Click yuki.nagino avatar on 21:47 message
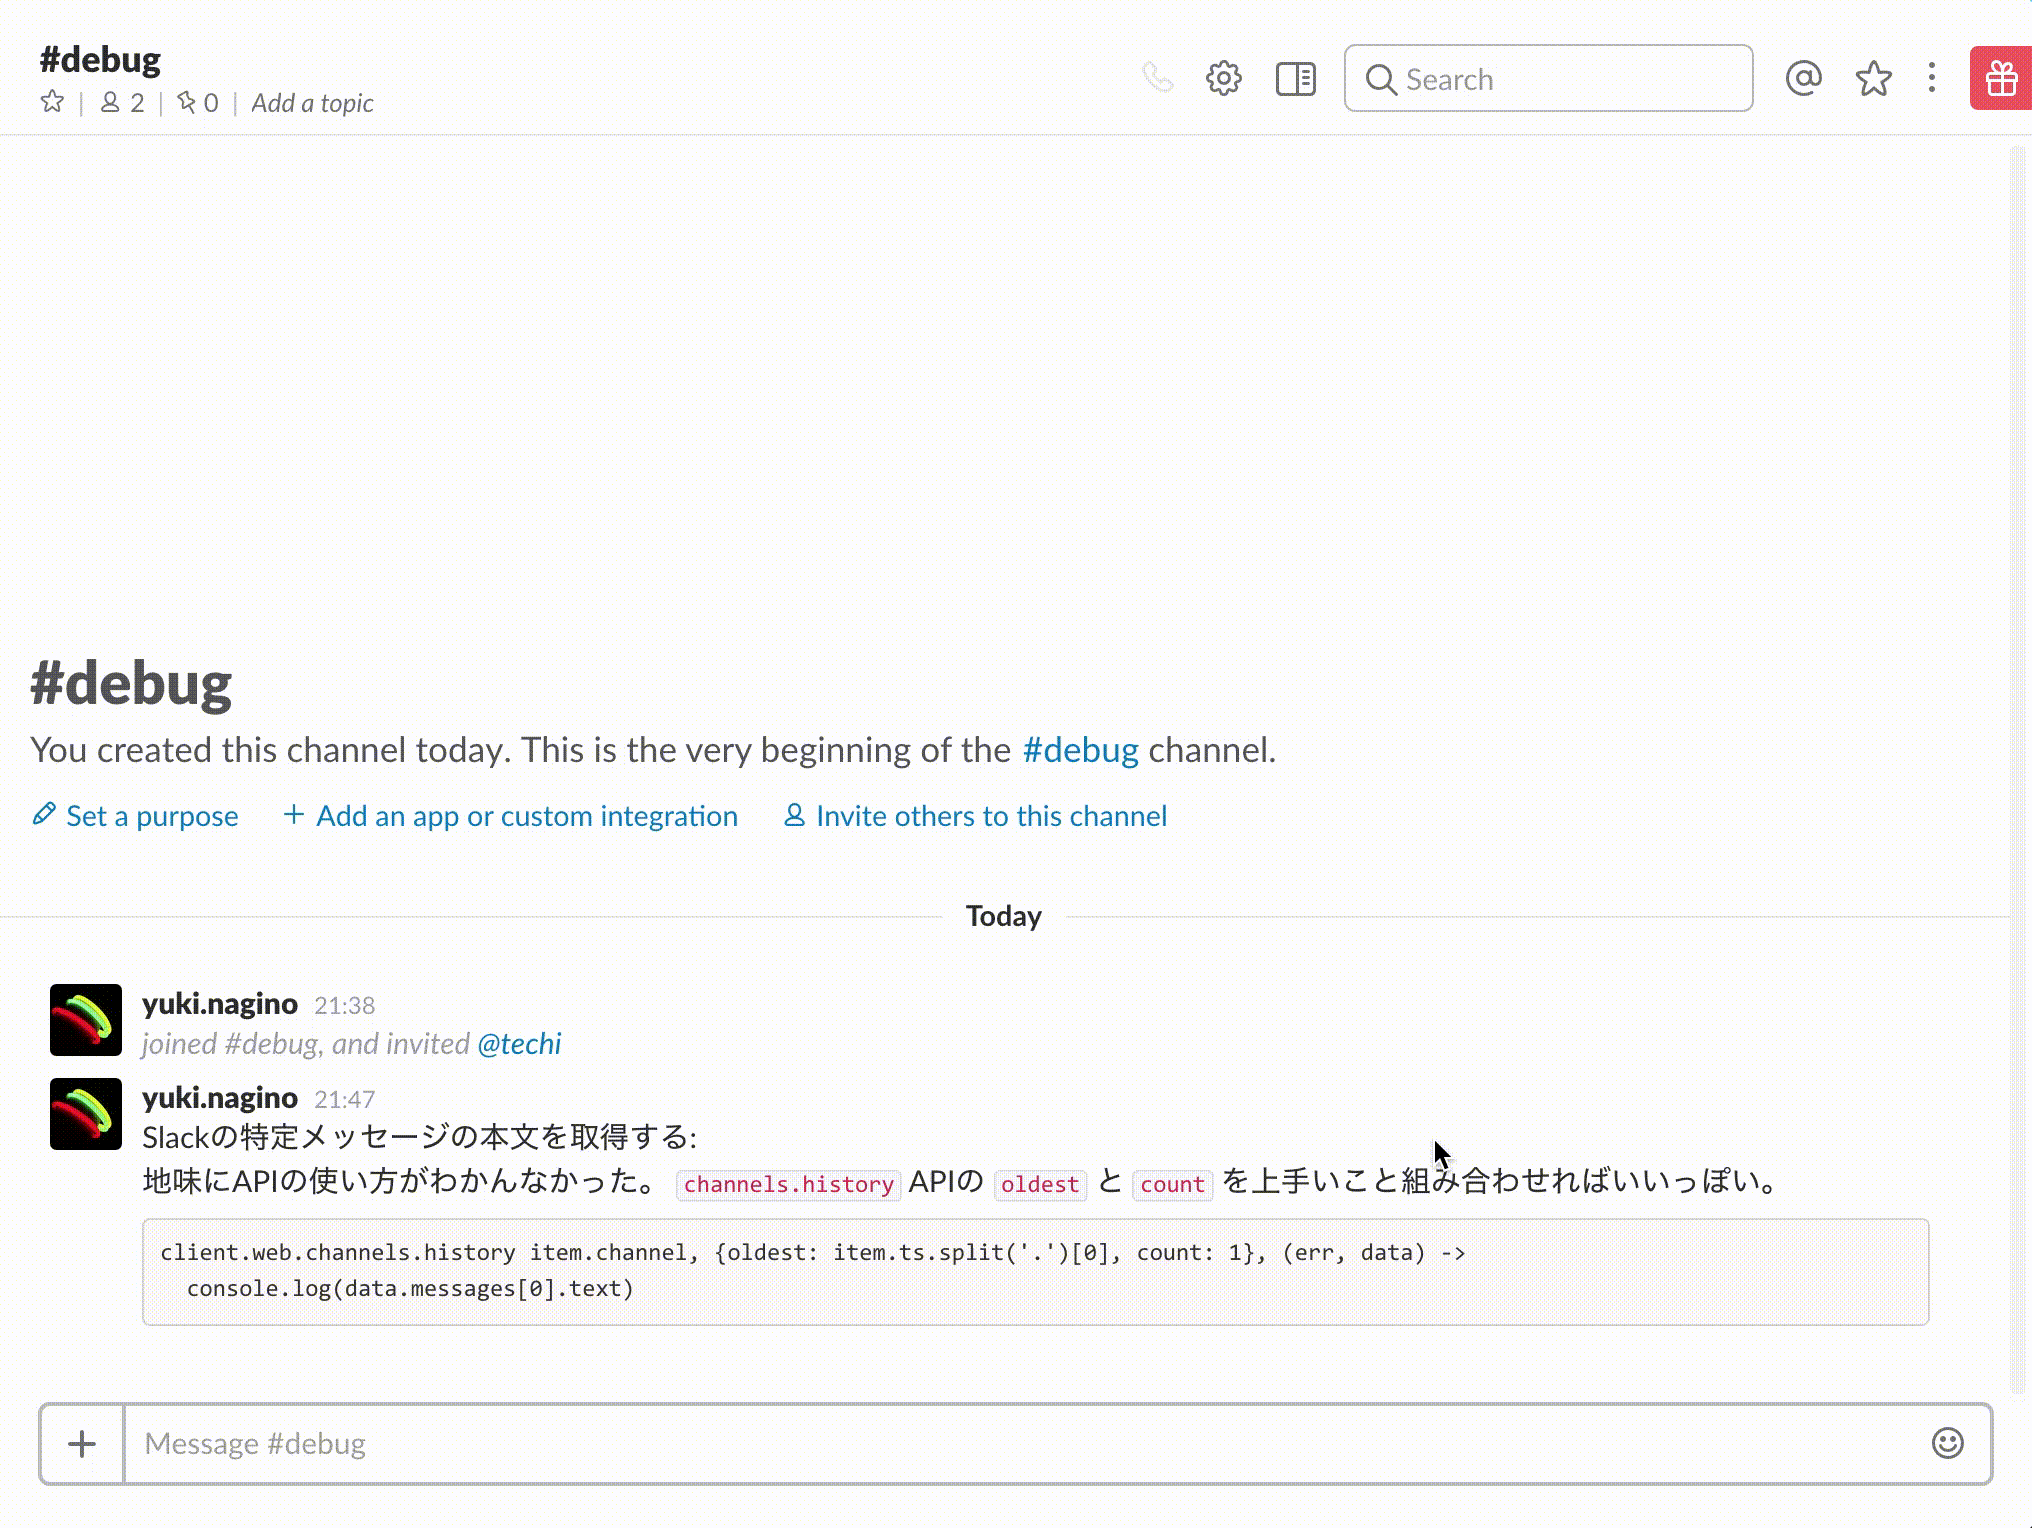 (x=86, y=1114)
